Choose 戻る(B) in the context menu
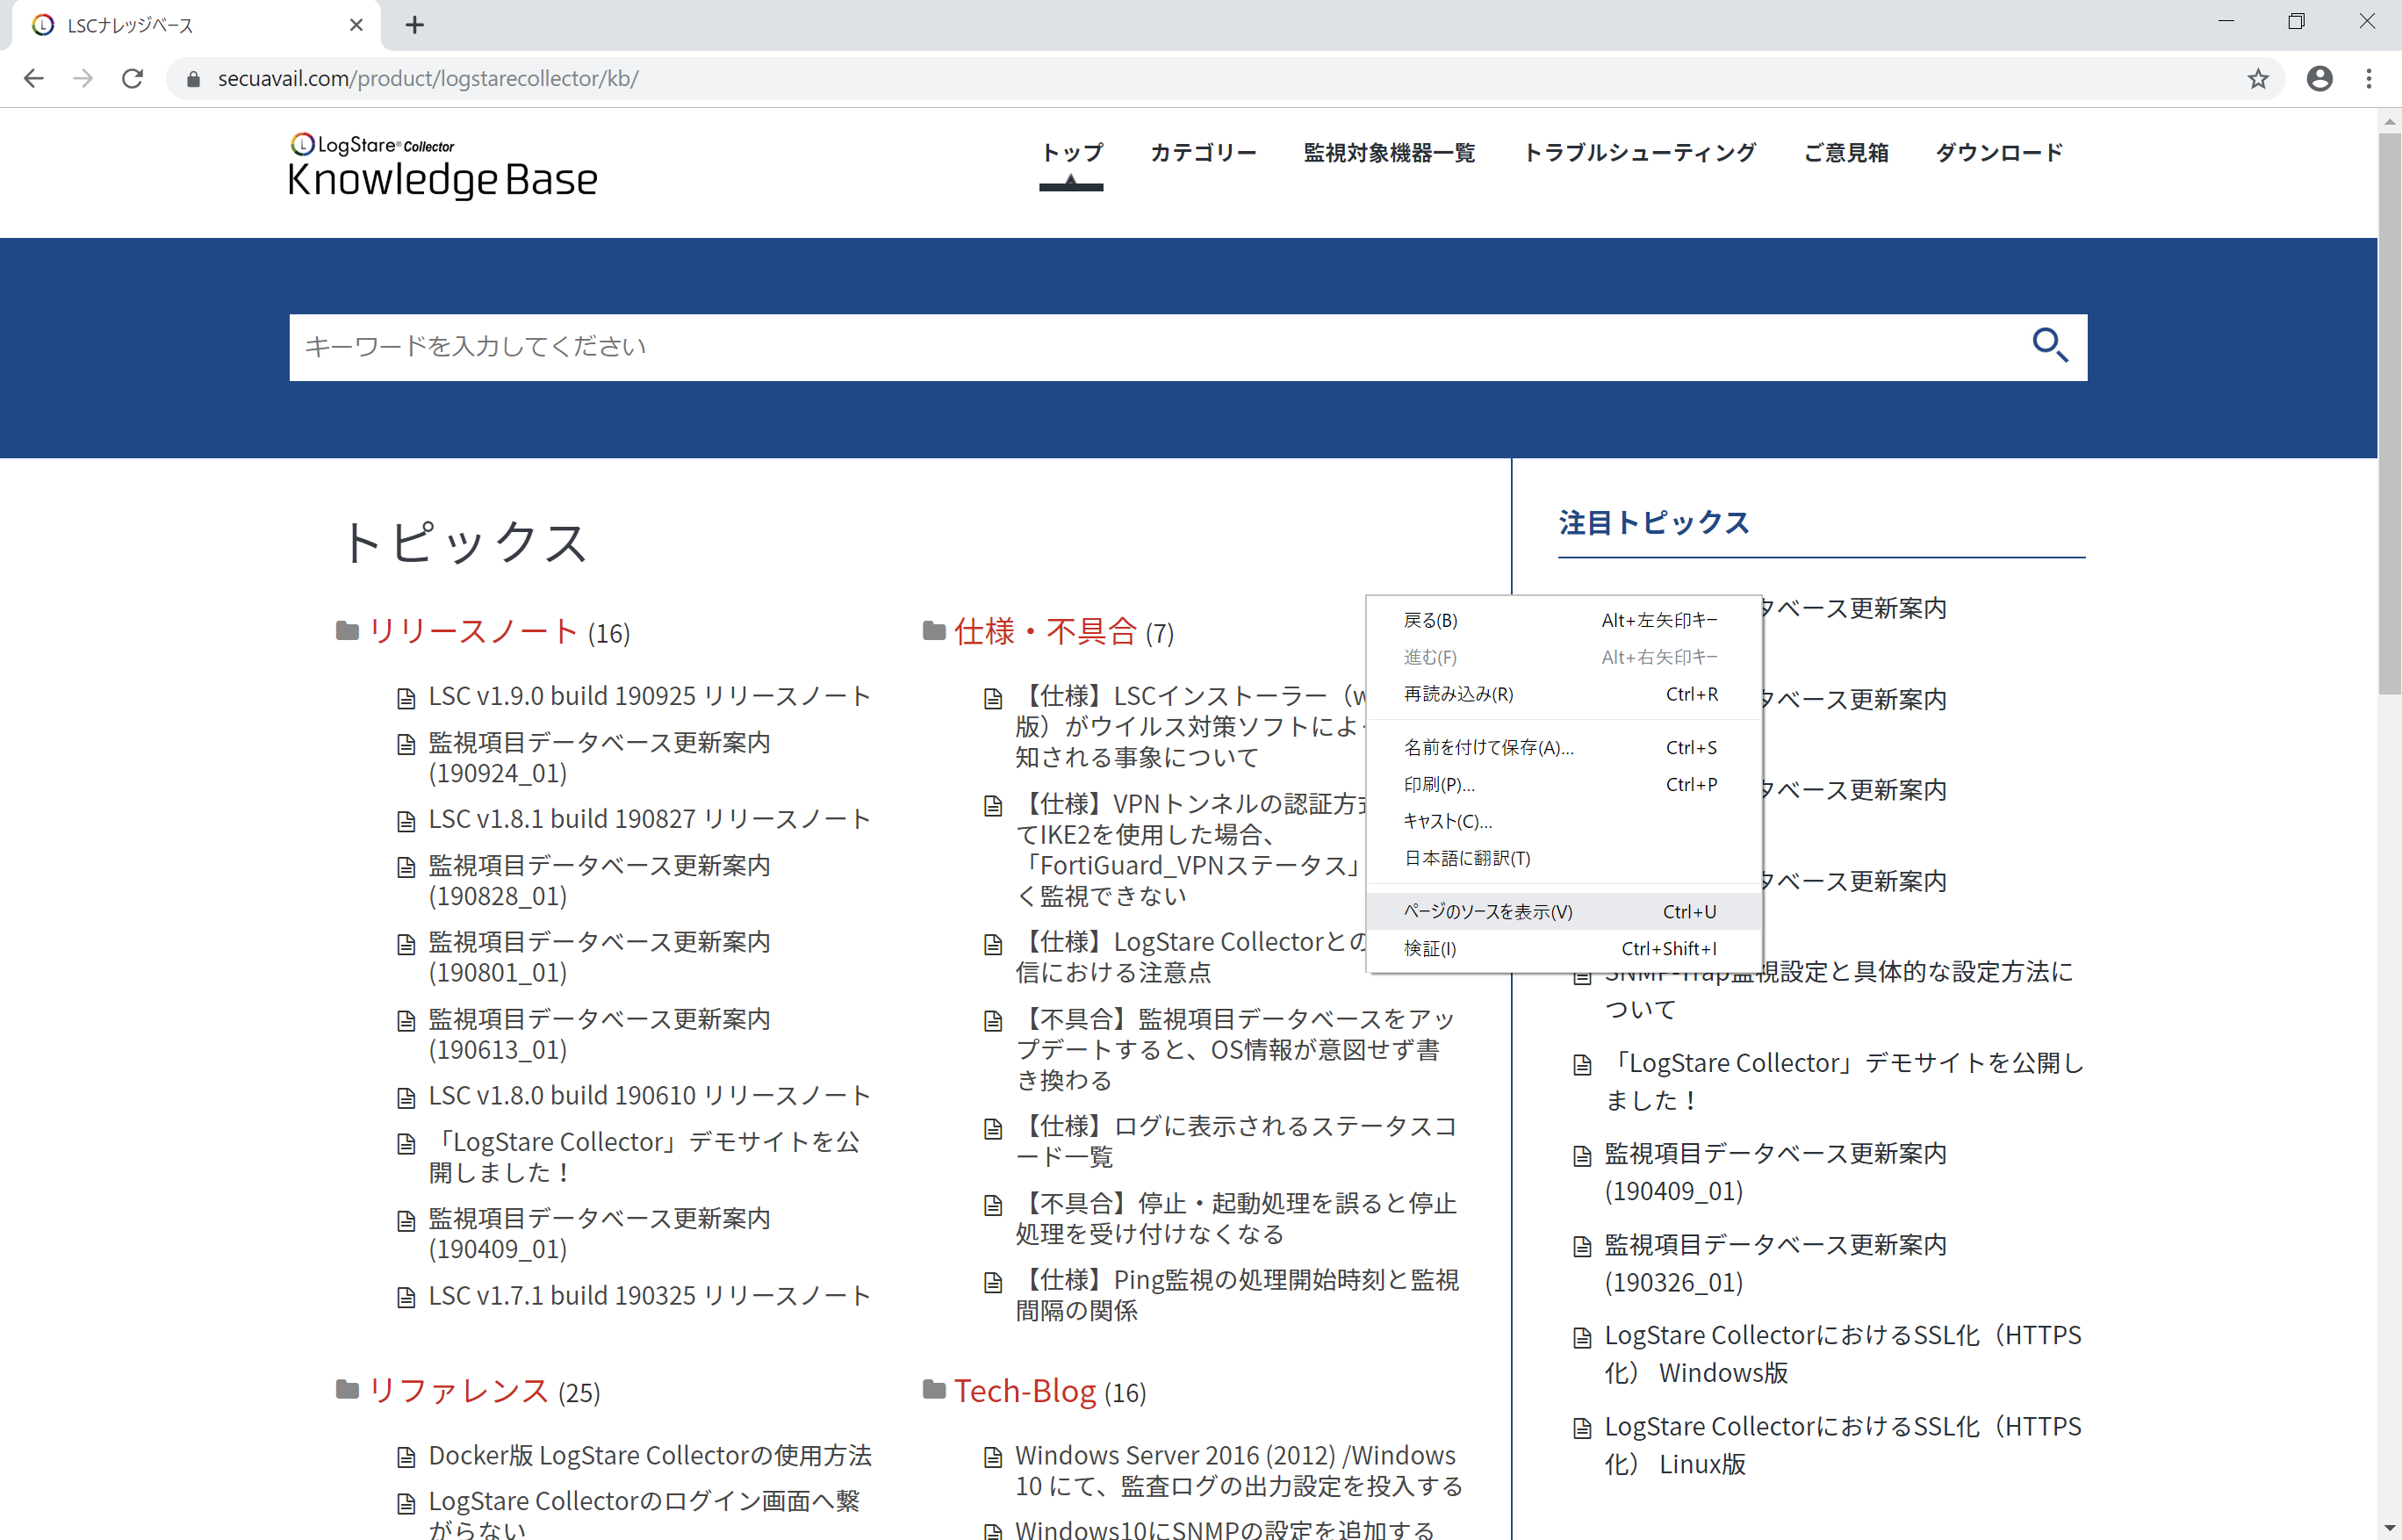The height and width of the screenshot is (1540, 2402). pyautogui.click(x=1564, y=620)
